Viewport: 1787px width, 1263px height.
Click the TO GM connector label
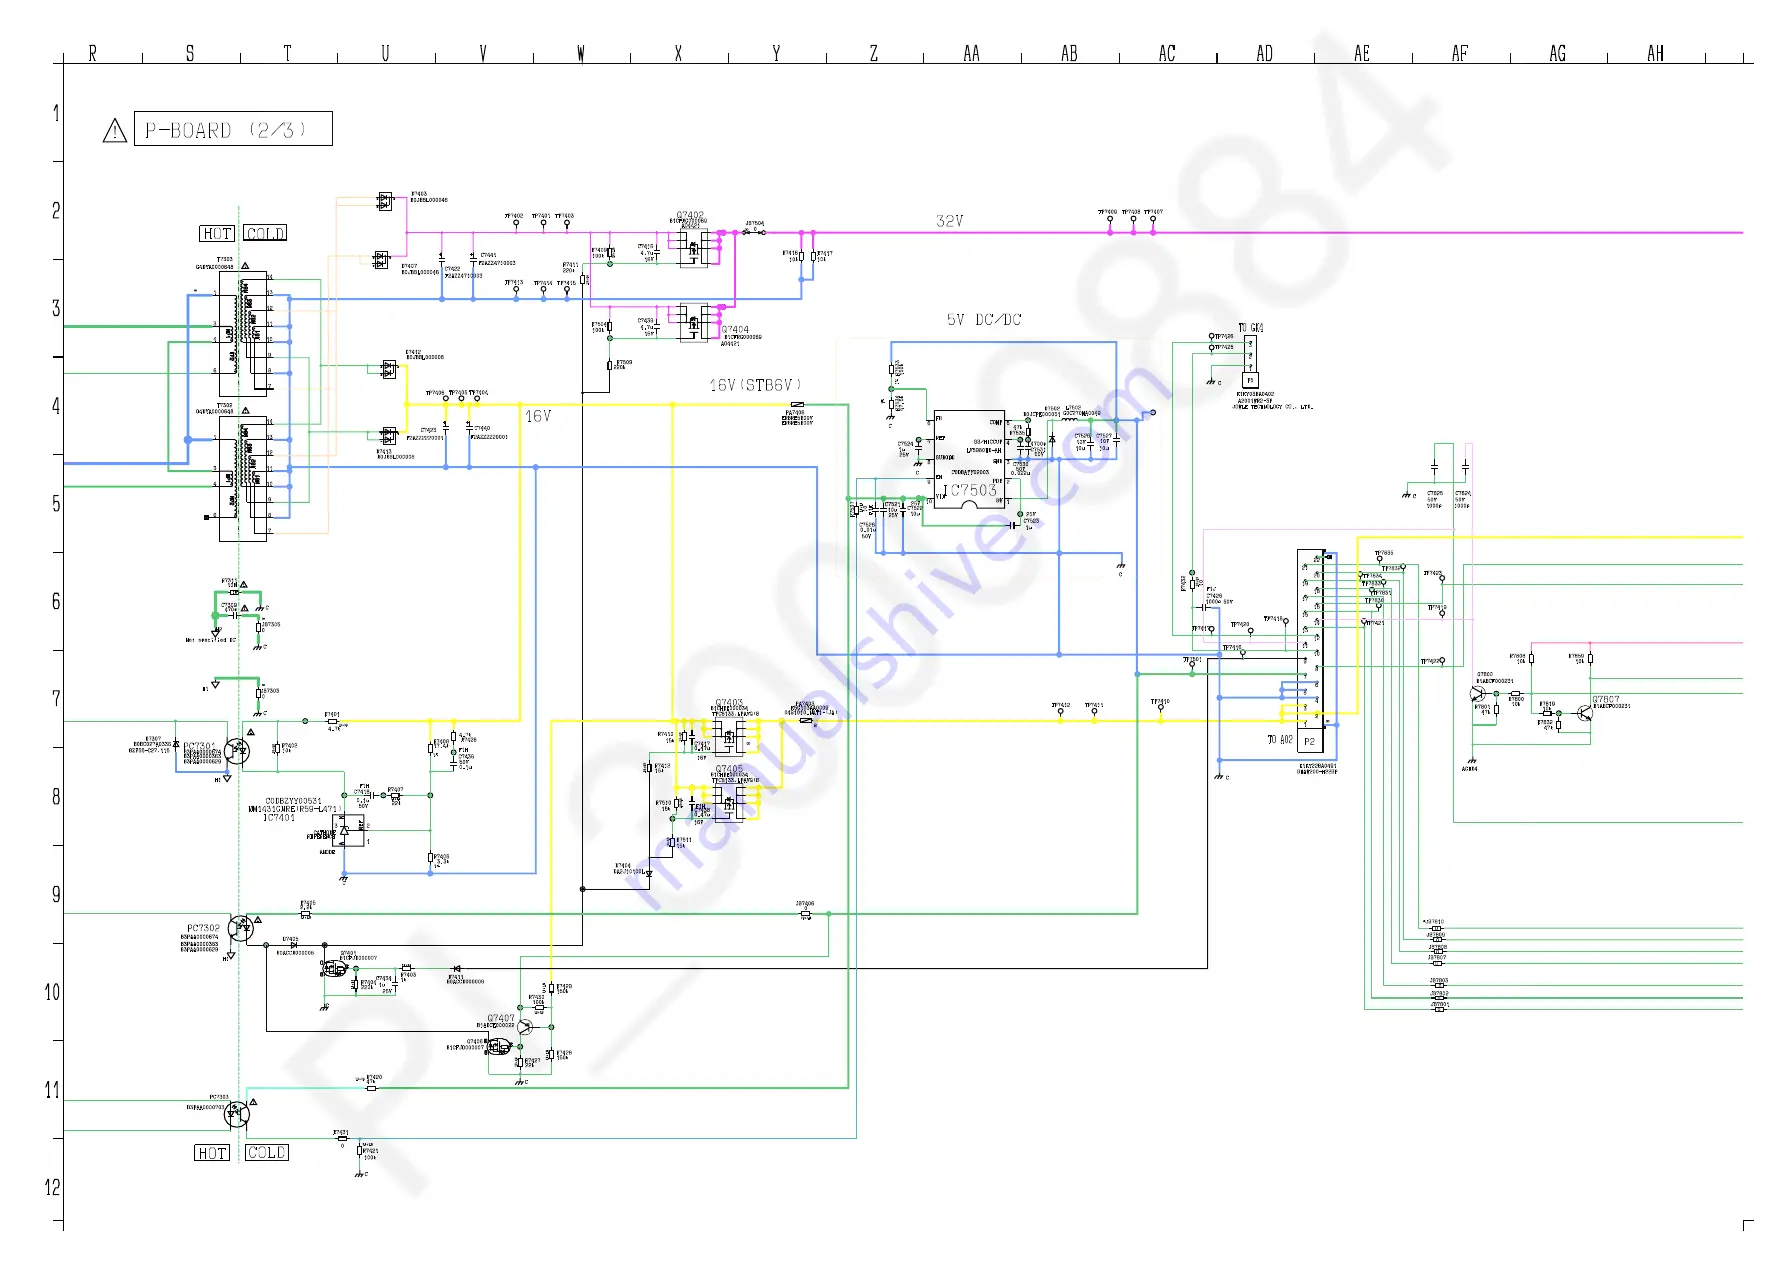pos(1250,328)
